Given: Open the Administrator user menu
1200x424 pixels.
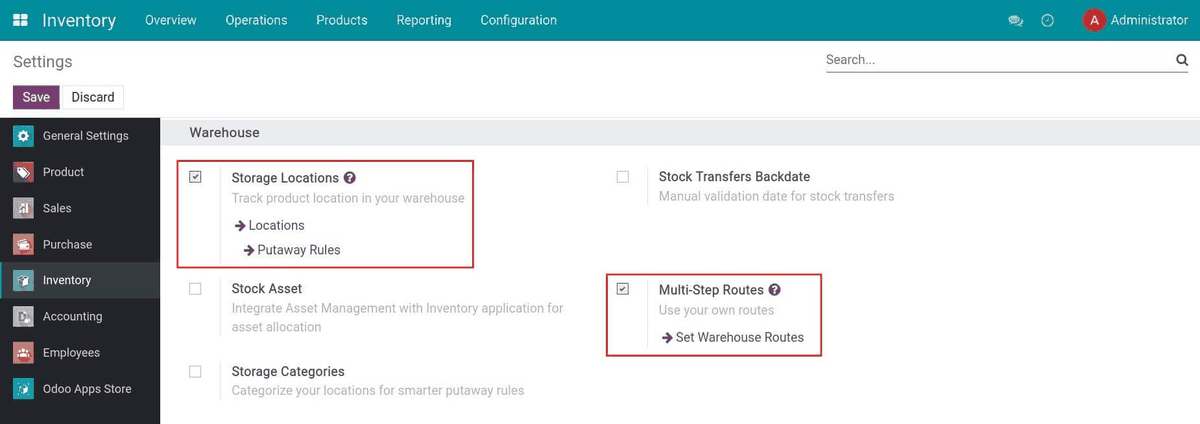Looking at the screenshot, I should (x=1136, y=20).
